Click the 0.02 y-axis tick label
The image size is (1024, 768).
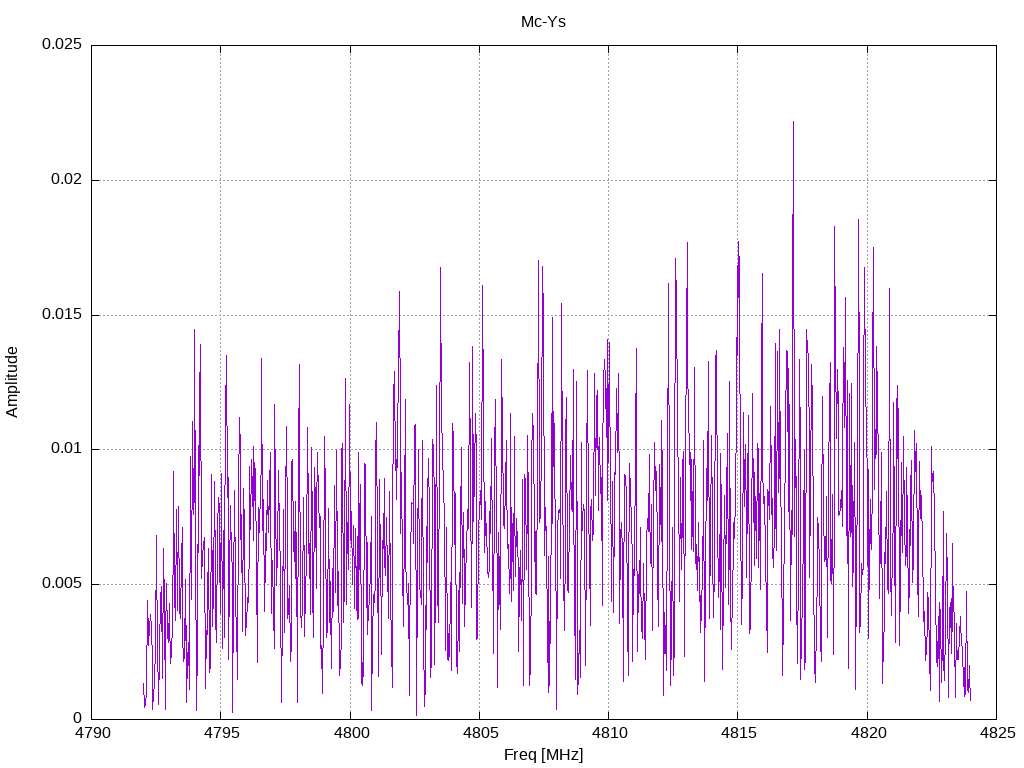(x=67, y=179)
